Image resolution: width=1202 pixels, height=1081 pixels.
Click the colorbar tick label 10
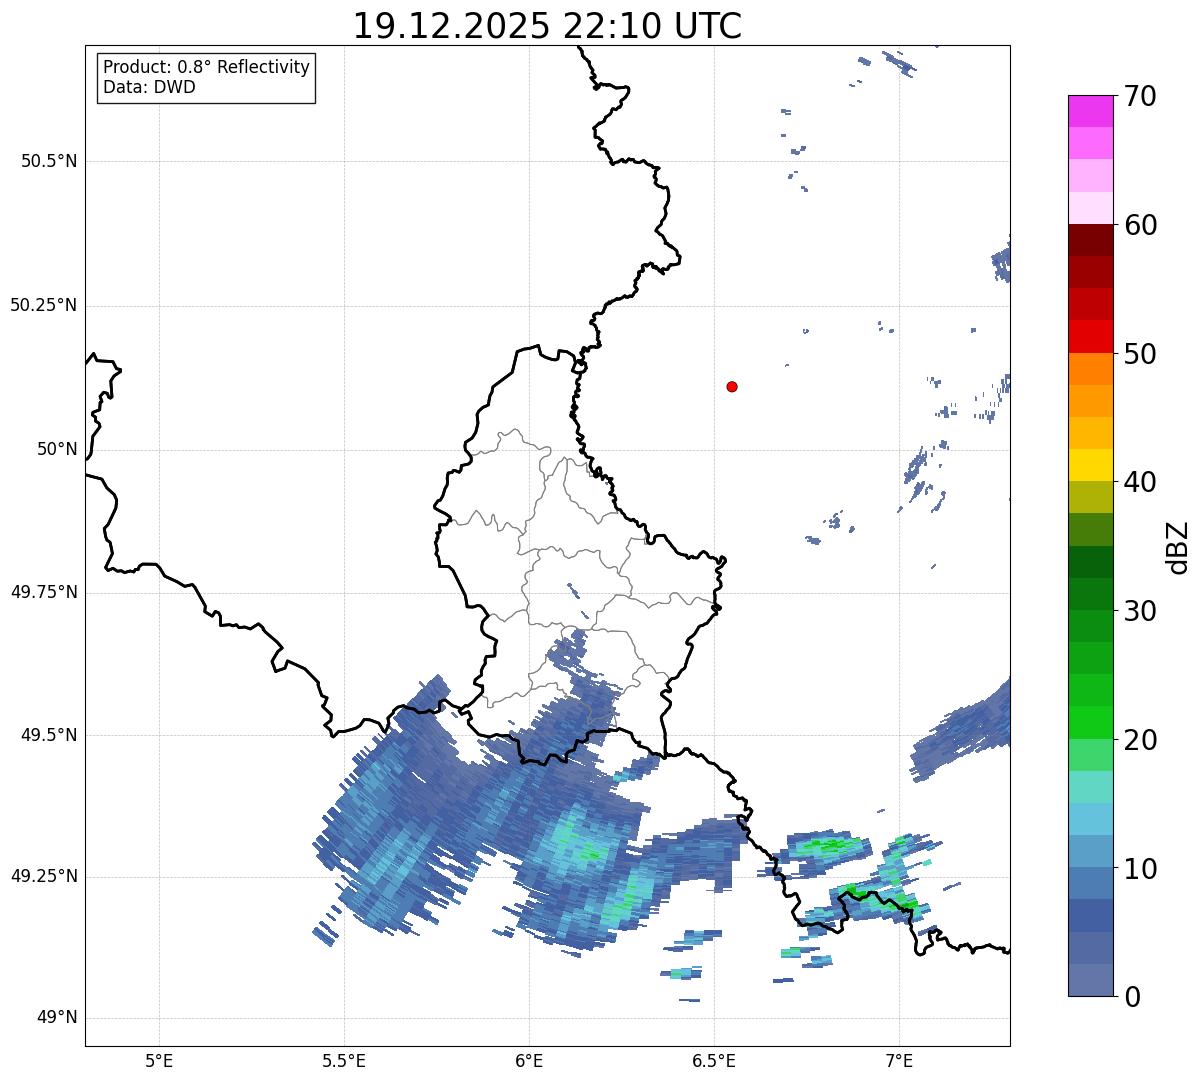(x=1140, y=868)
